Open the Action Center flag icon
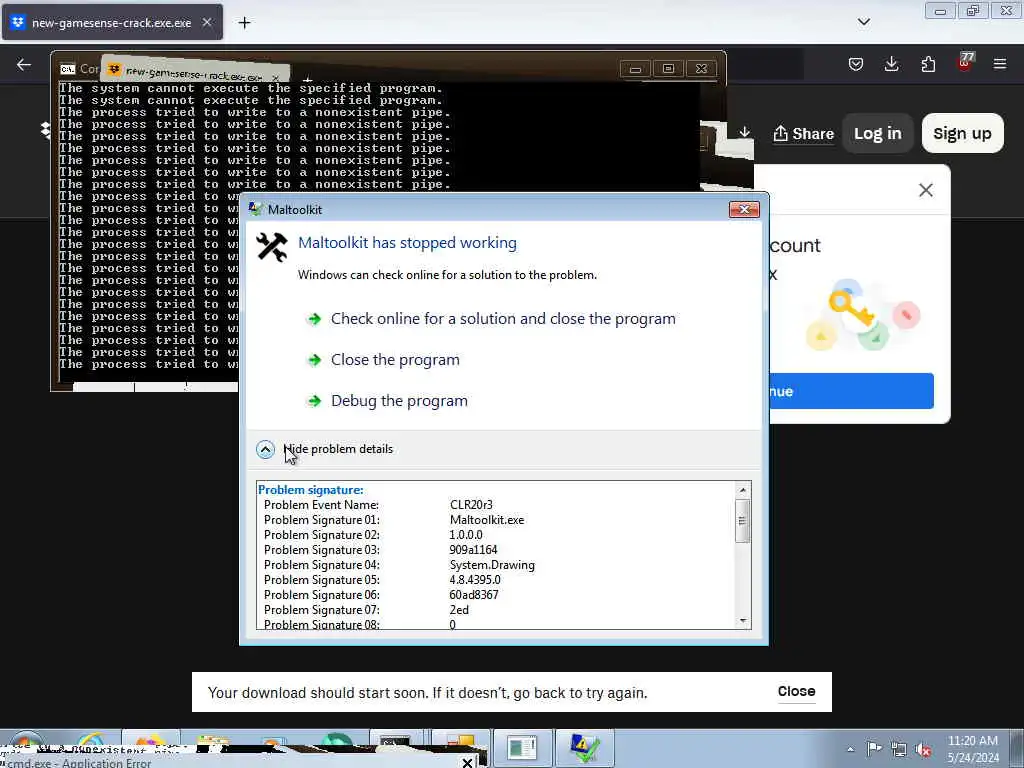 [x=874, y=749]
